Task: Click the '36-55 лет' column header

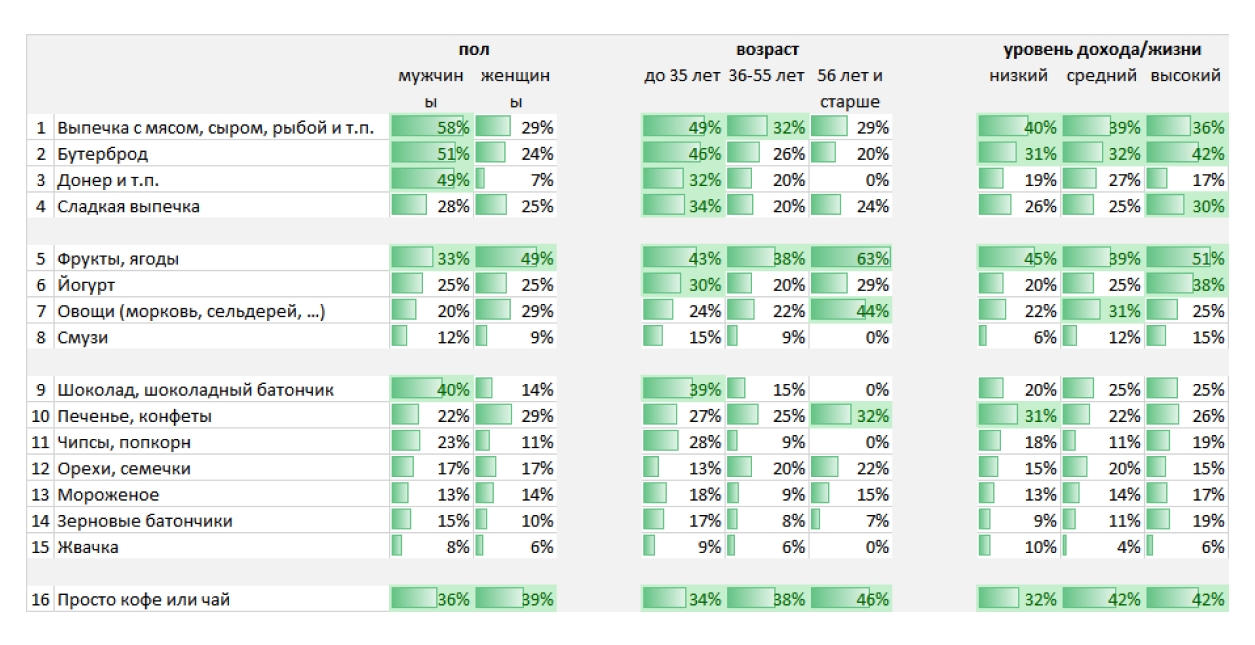Action: (x=766, y=76)
